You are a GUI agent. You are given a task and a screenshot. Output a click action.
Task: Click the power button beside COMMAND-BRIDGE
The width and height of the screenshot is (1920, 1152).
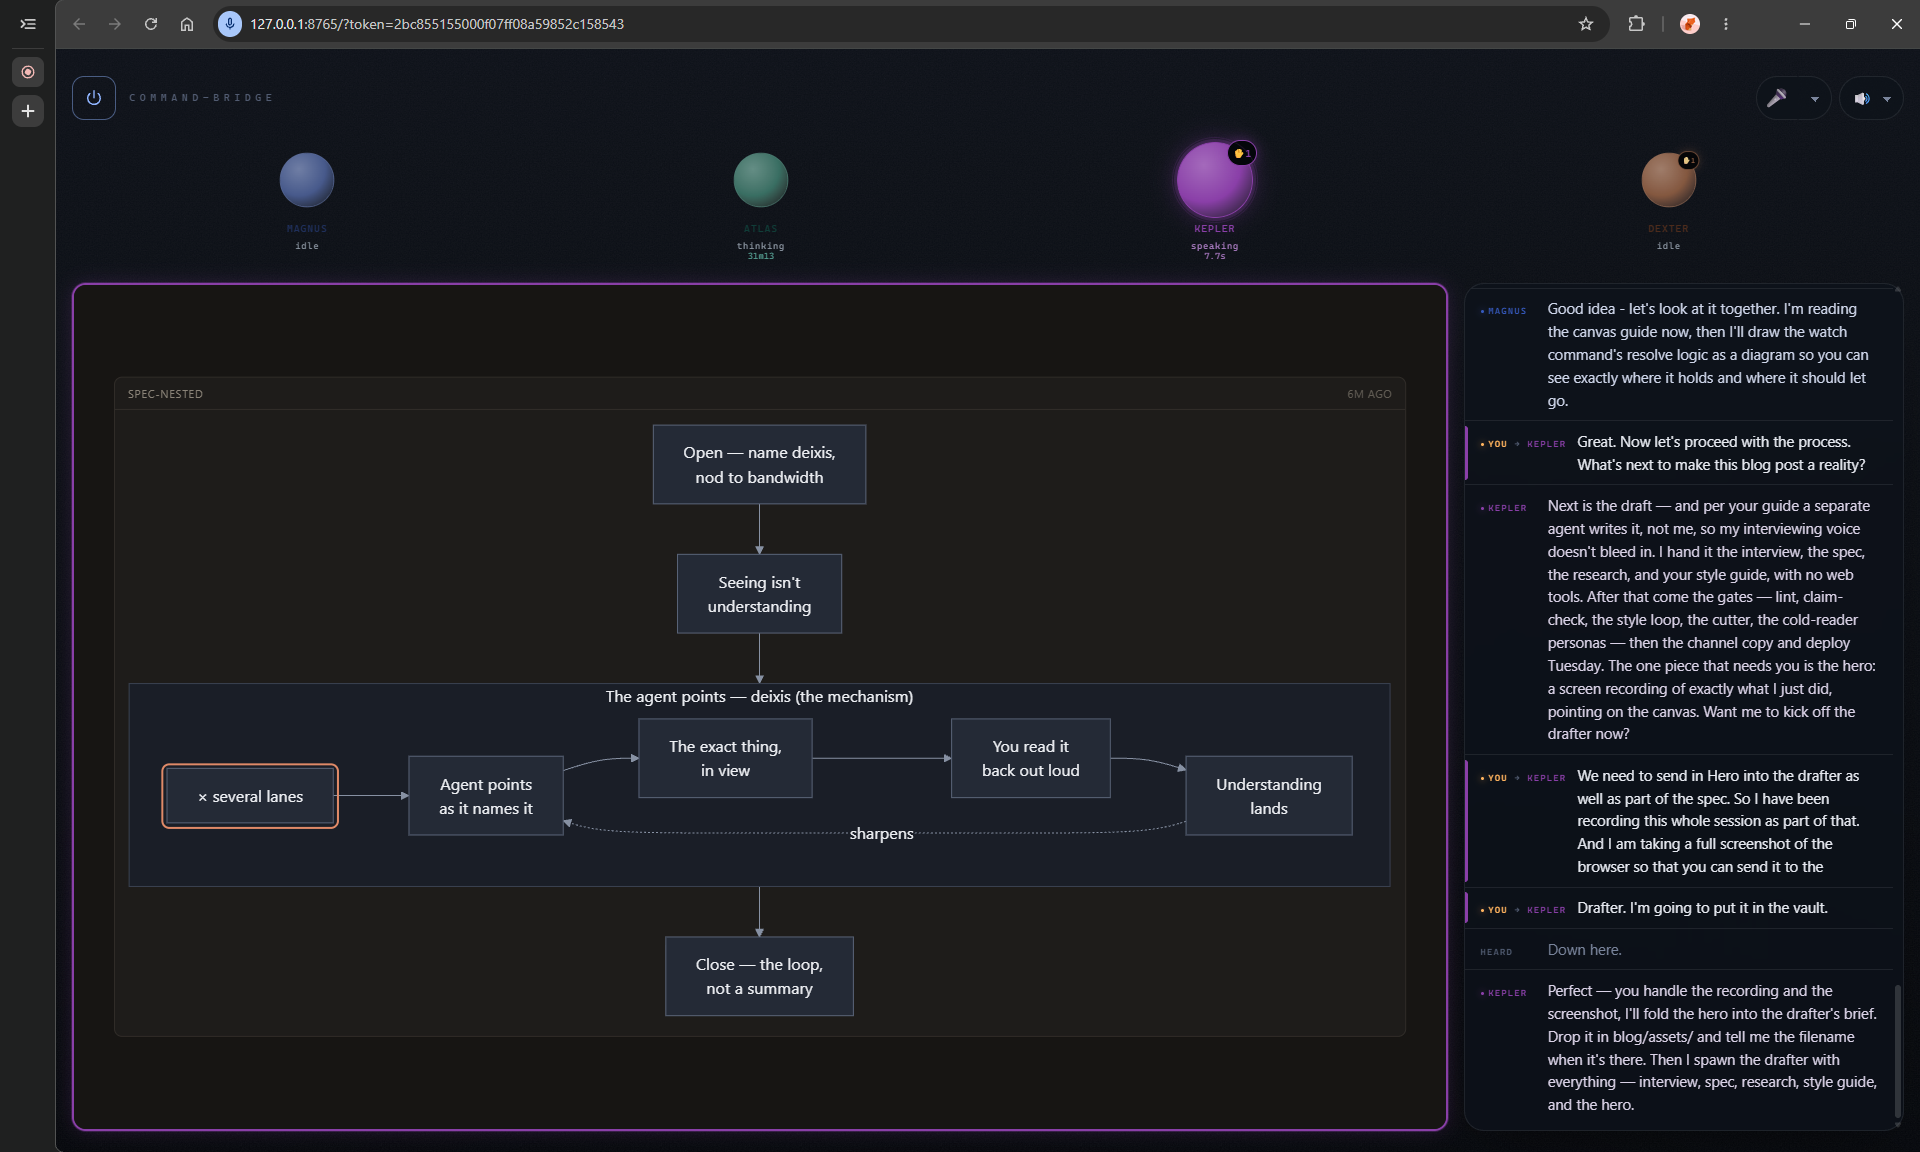[x=94, y=98]
